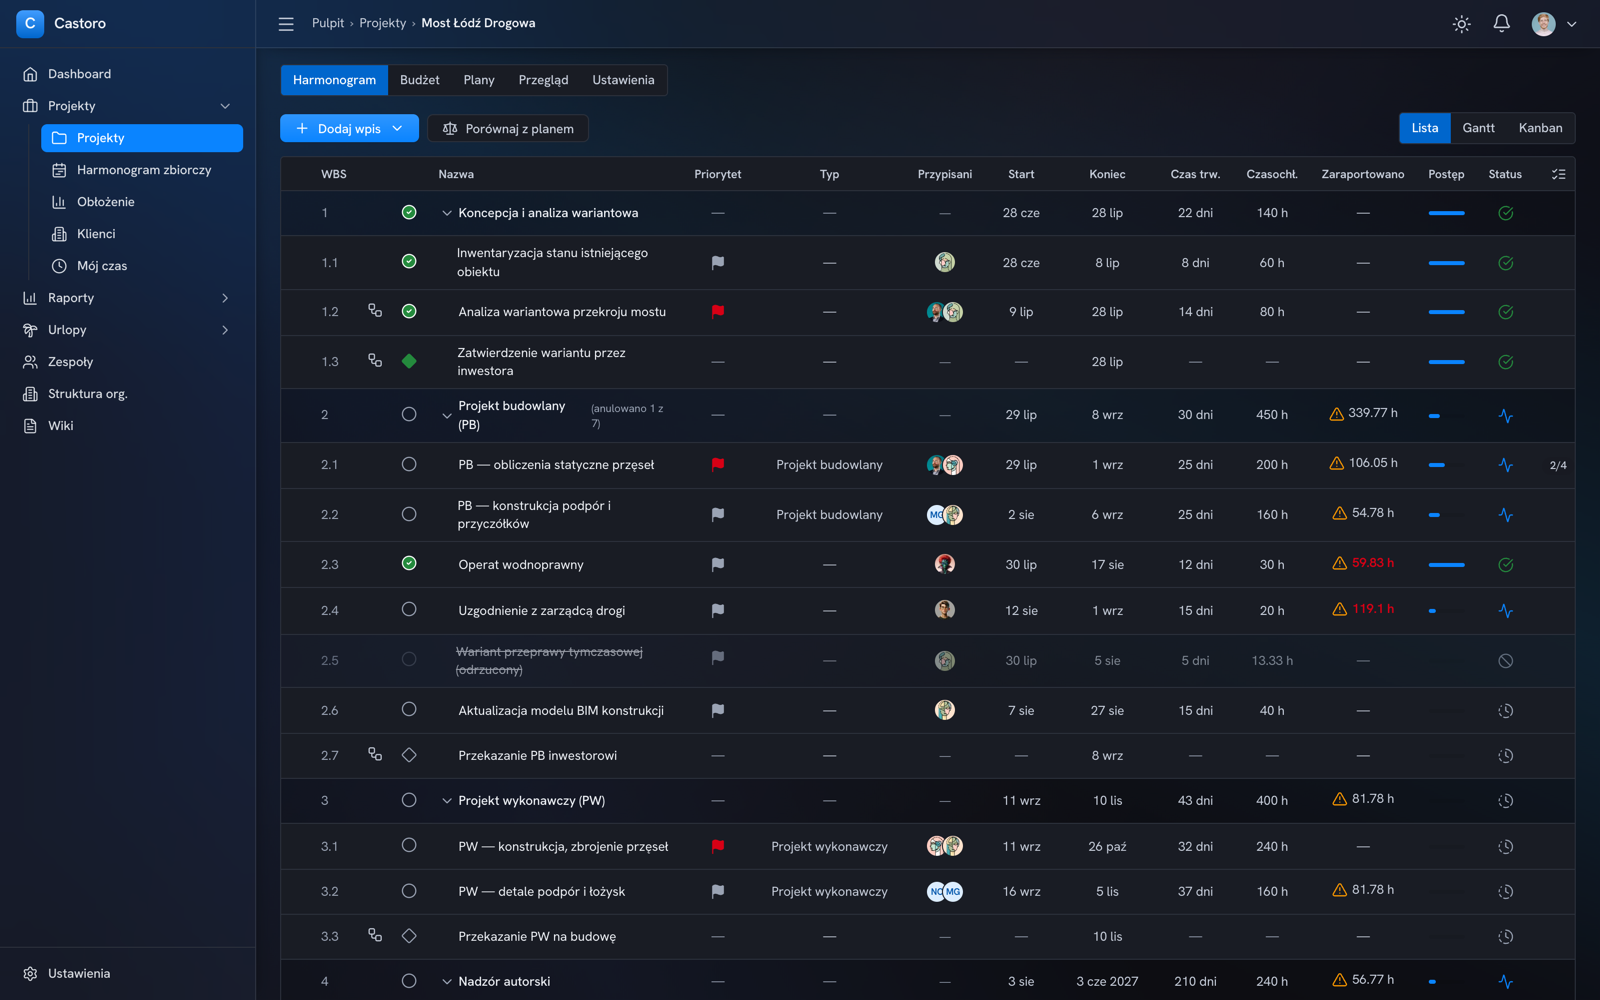The image size is (1600, 1000).
Task: Collapse Projekty section in sidebar
Action: pyautogui.click(x=225, y=106)
